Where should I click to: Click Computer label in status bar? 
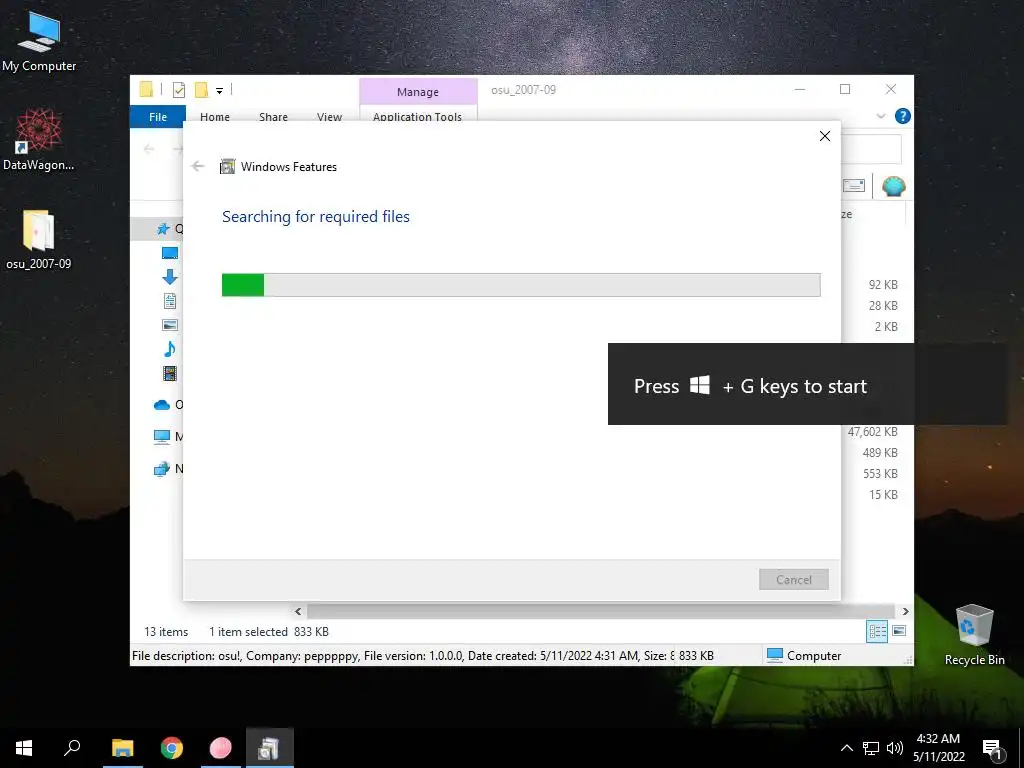pos(814,656)
